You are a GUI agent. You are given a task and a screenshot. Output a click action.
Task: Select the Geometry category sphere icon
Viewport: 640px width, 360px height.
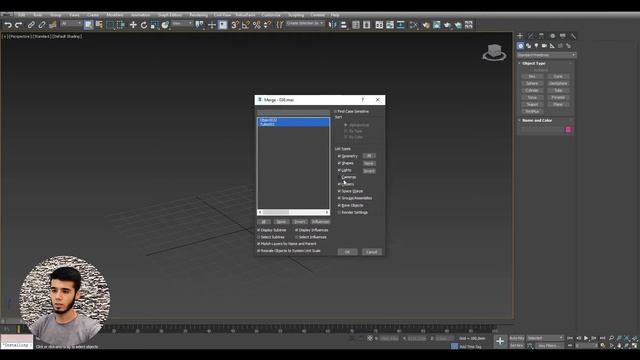520,46
